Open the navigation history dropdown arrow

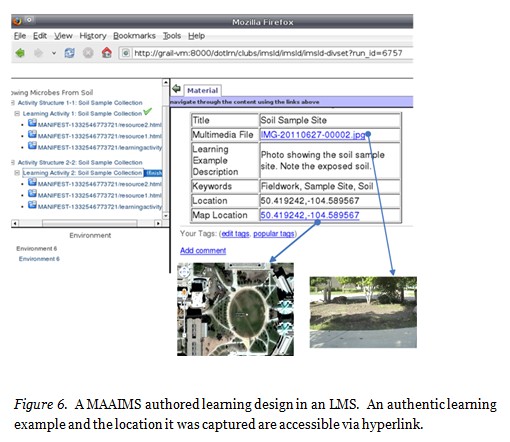pos(54,53)
